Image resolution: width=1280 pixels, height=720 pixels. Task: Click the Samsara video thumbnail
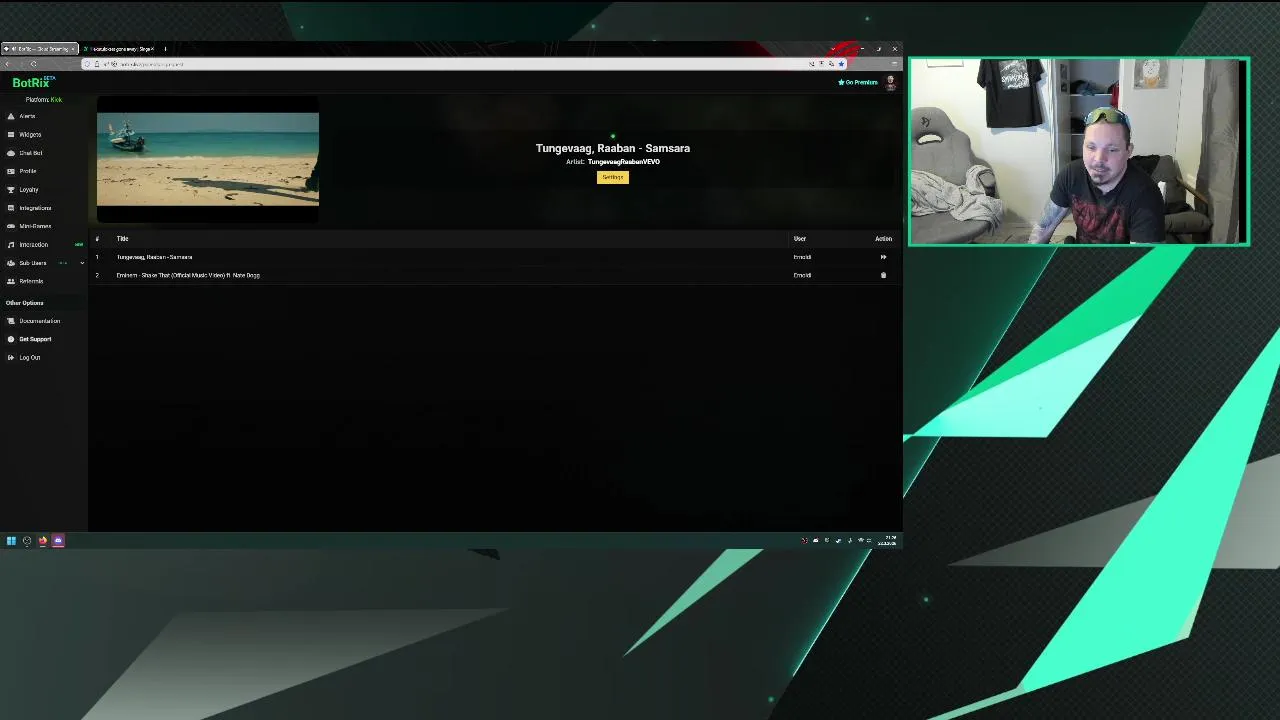point(208,159)
